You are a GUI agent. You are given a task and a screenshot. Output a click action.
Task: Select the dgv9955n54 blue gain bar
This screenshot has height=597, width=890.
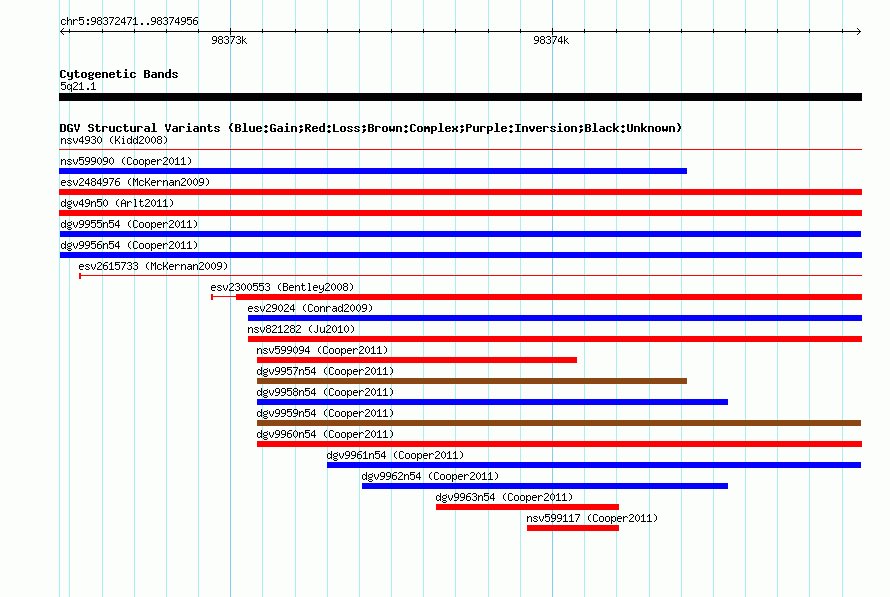(x=460, y=234)
